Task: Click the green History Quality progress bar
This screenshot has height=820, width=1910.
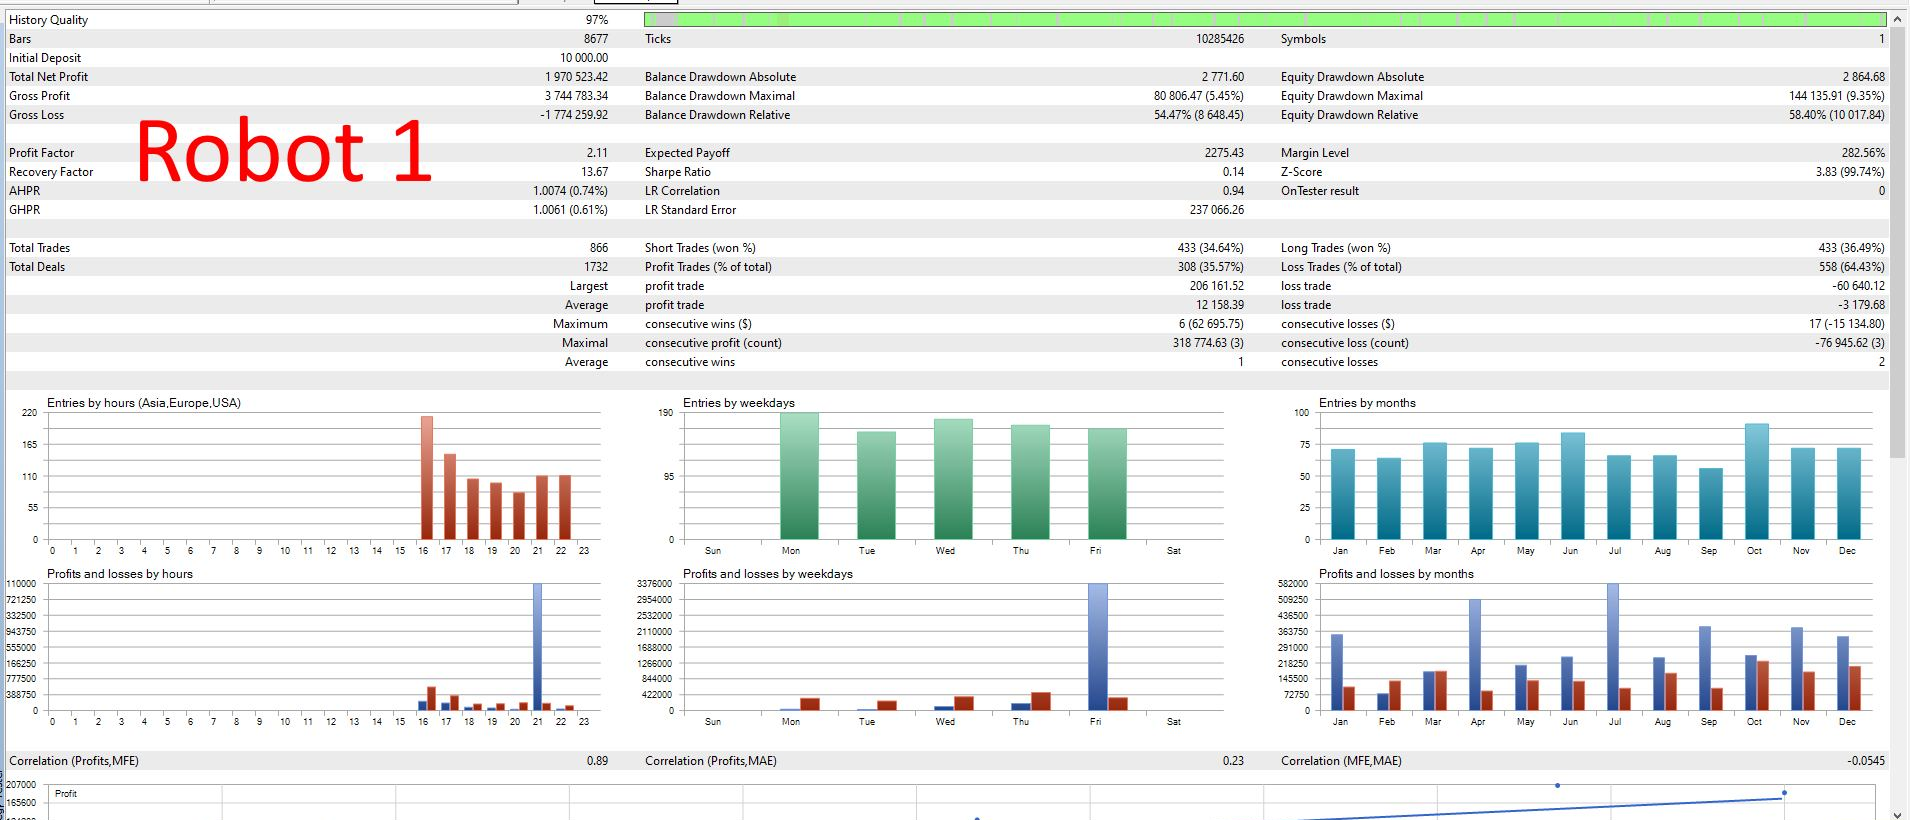Action: click(x=1265, y=19)
